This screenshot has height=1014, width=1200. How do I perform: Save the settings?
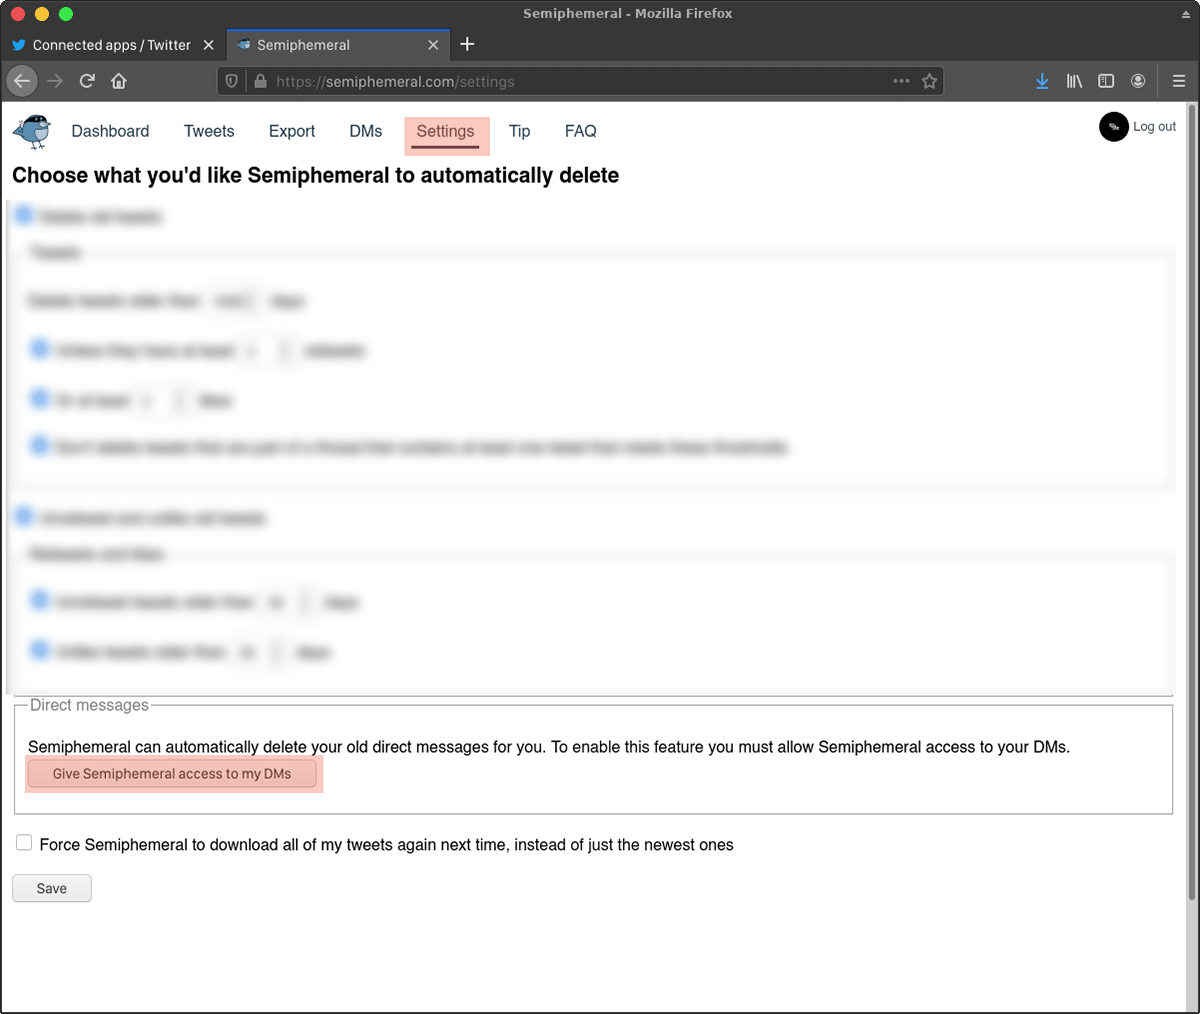(x=52, y=888)
